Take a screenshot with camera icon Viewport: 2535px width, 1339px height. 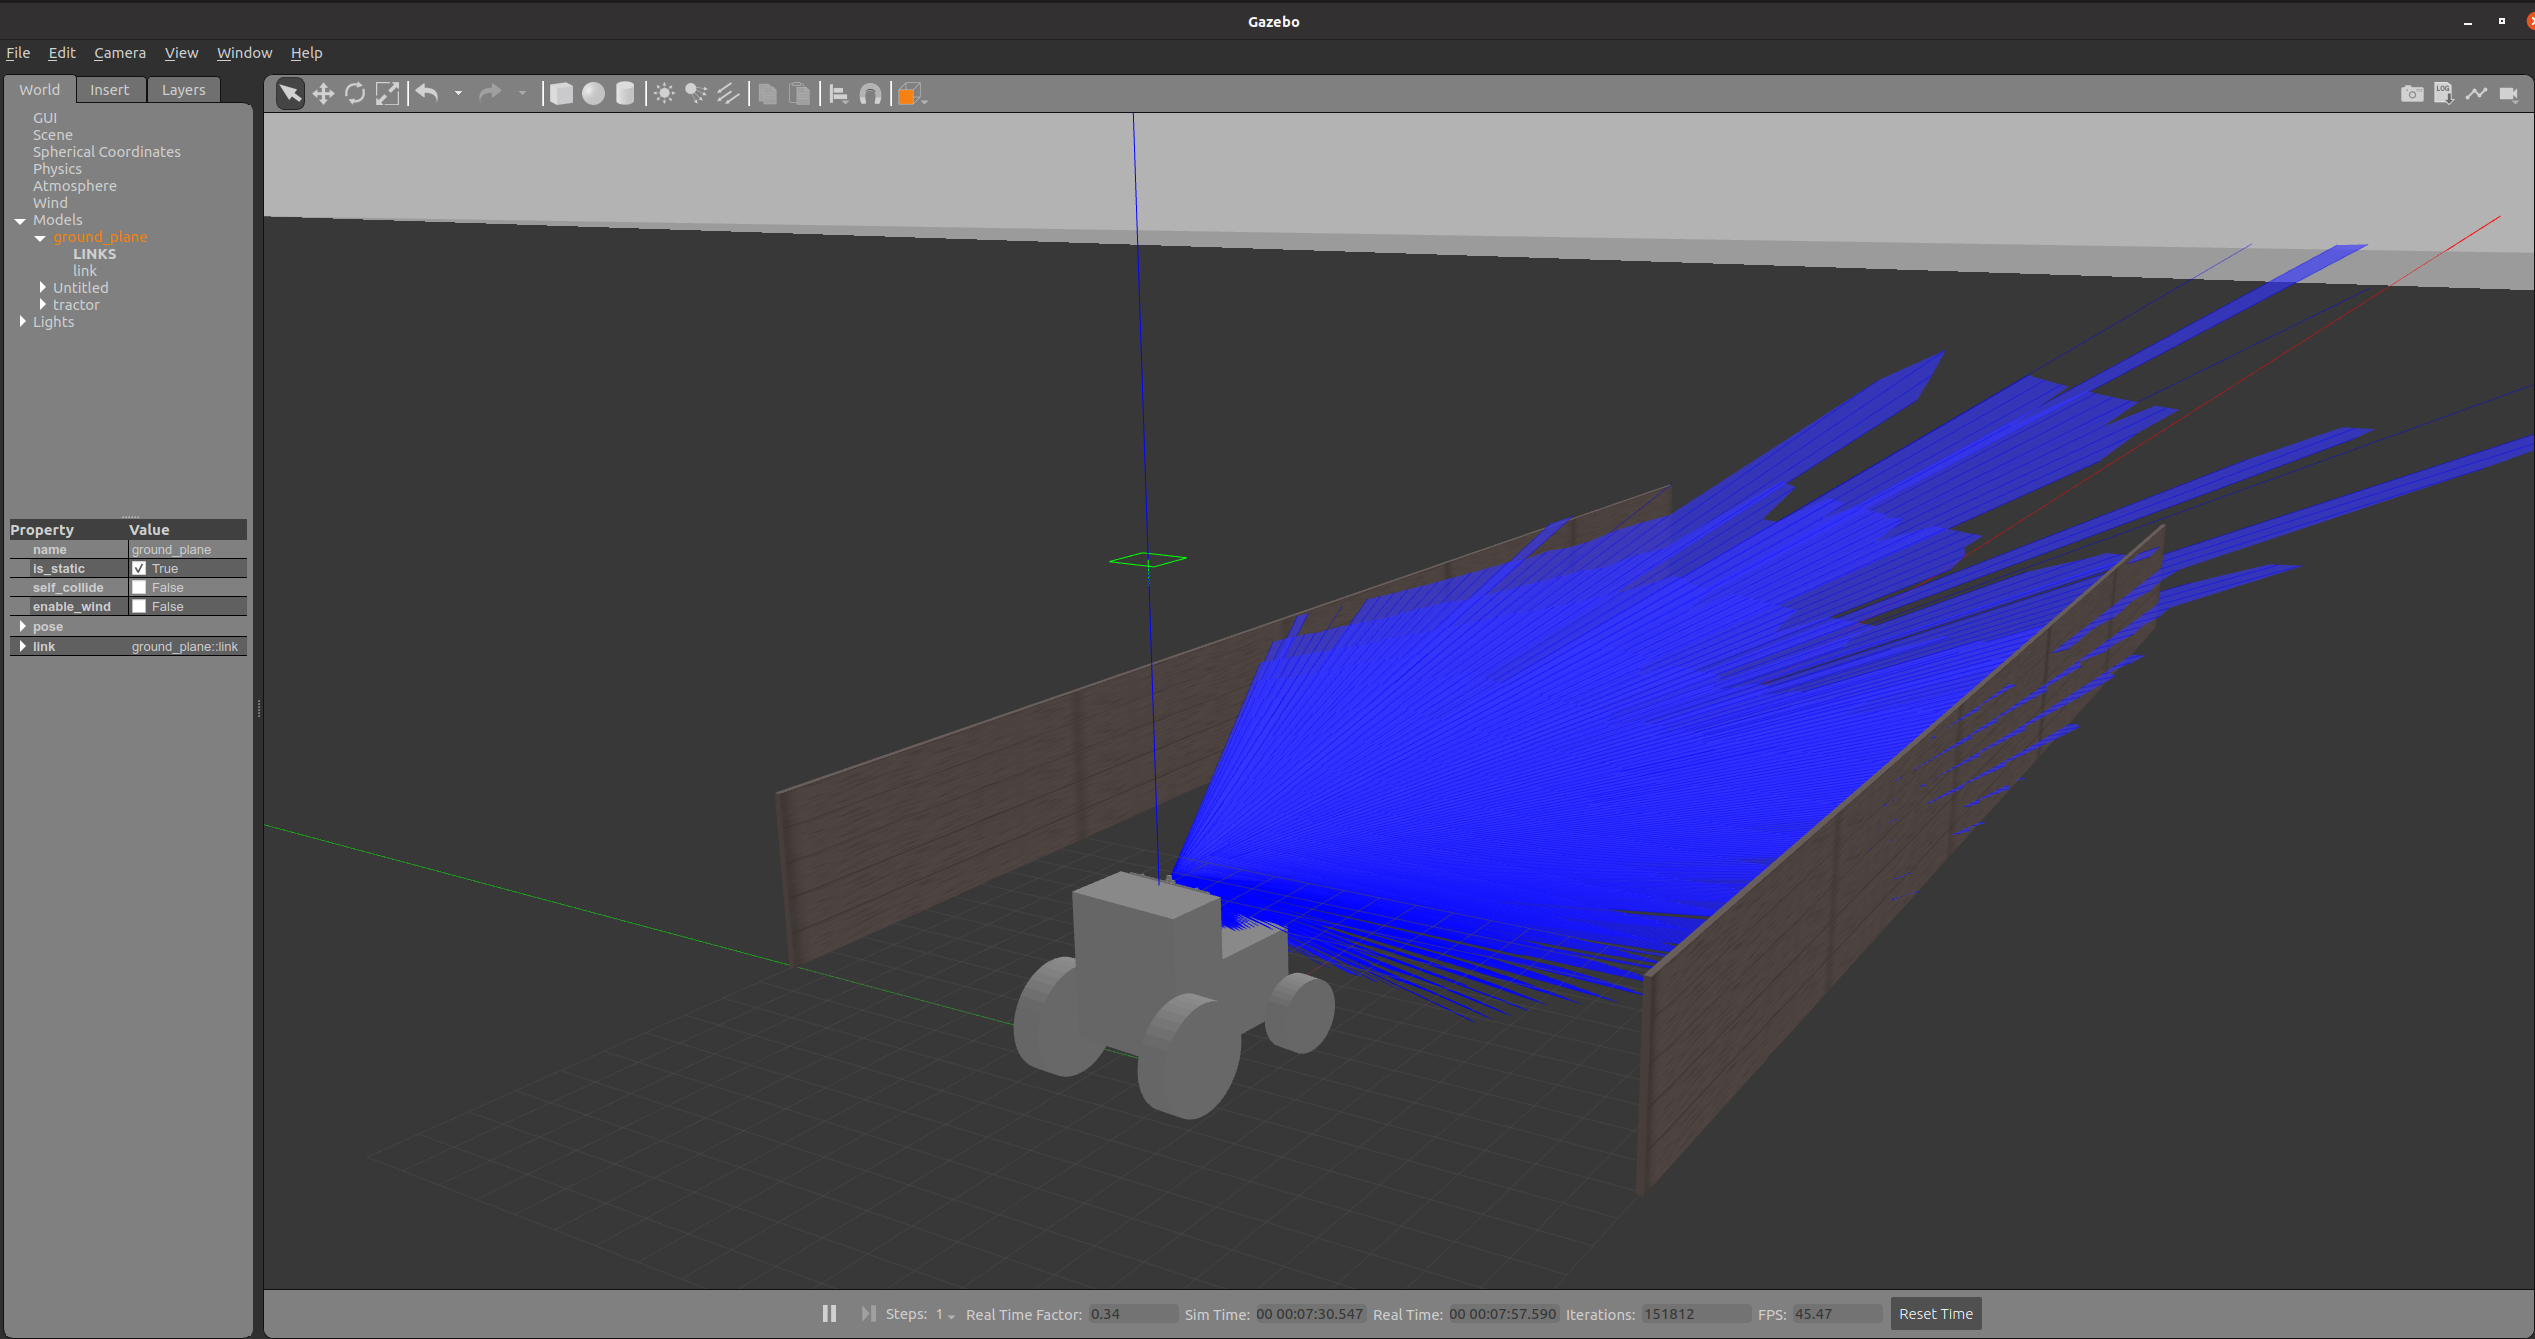pyautogui.click(x=2411, y=94)
